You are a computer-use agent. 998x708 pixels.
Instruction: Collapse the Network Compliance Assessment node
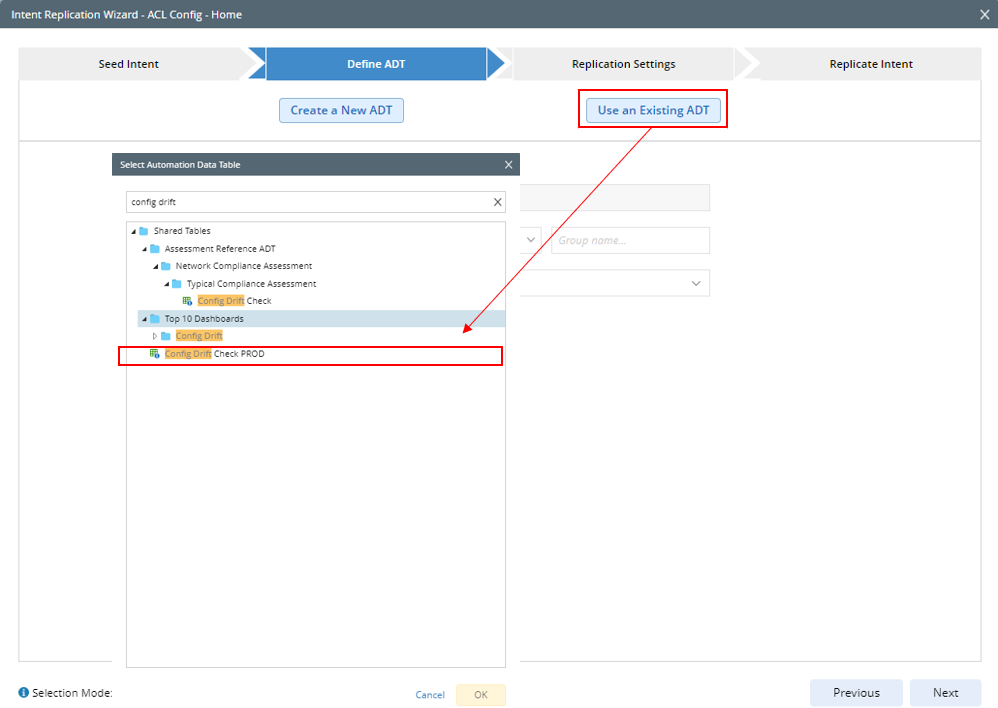(x=155, y=266)
